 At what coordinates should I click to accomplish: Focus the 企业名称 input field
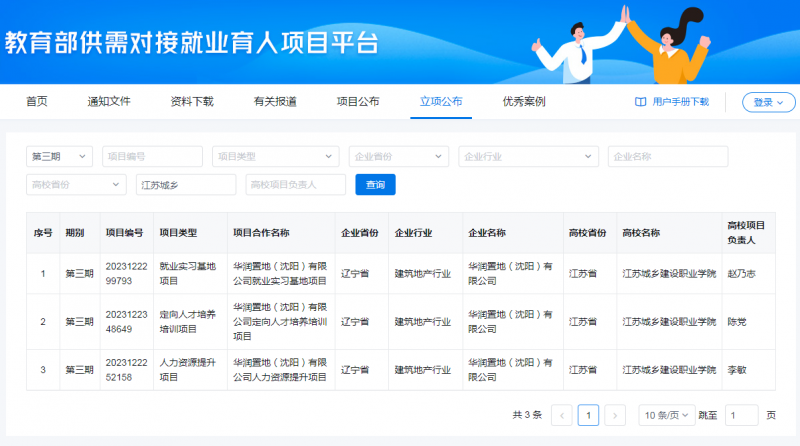tap(667, 157)
